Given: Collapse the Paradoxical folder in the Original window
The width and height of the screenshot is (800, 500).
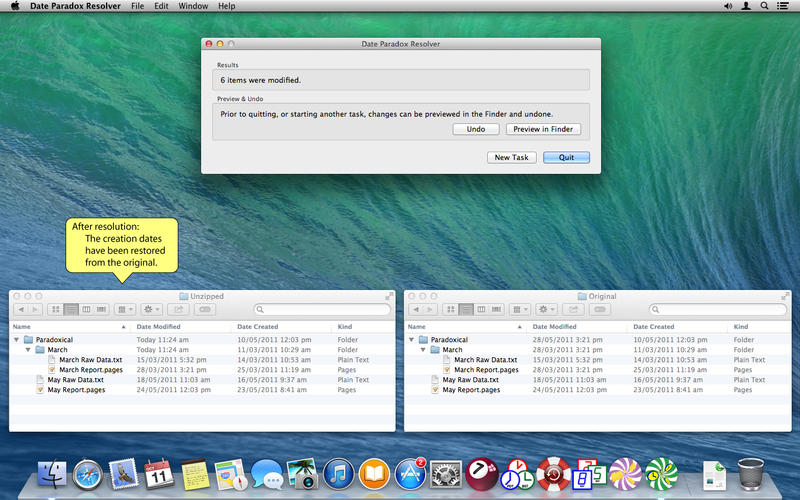Looking at the screenshot, I should 411,340.
